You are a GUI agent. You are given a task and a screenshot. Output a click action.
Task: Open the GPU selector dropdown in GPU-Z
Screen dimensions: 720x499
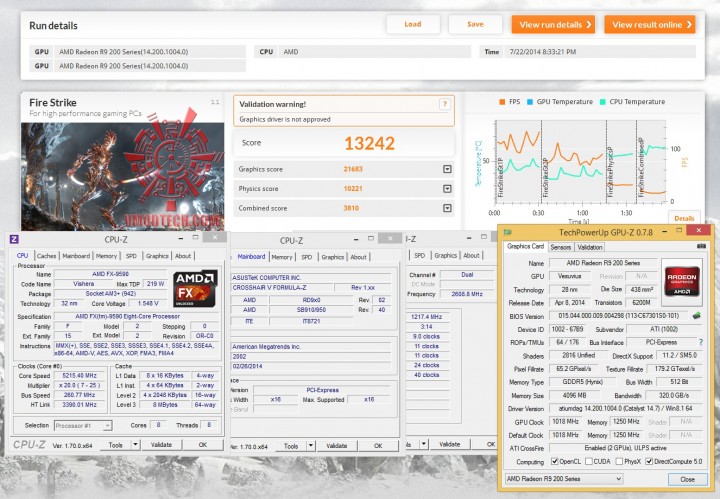pos(564,478)
